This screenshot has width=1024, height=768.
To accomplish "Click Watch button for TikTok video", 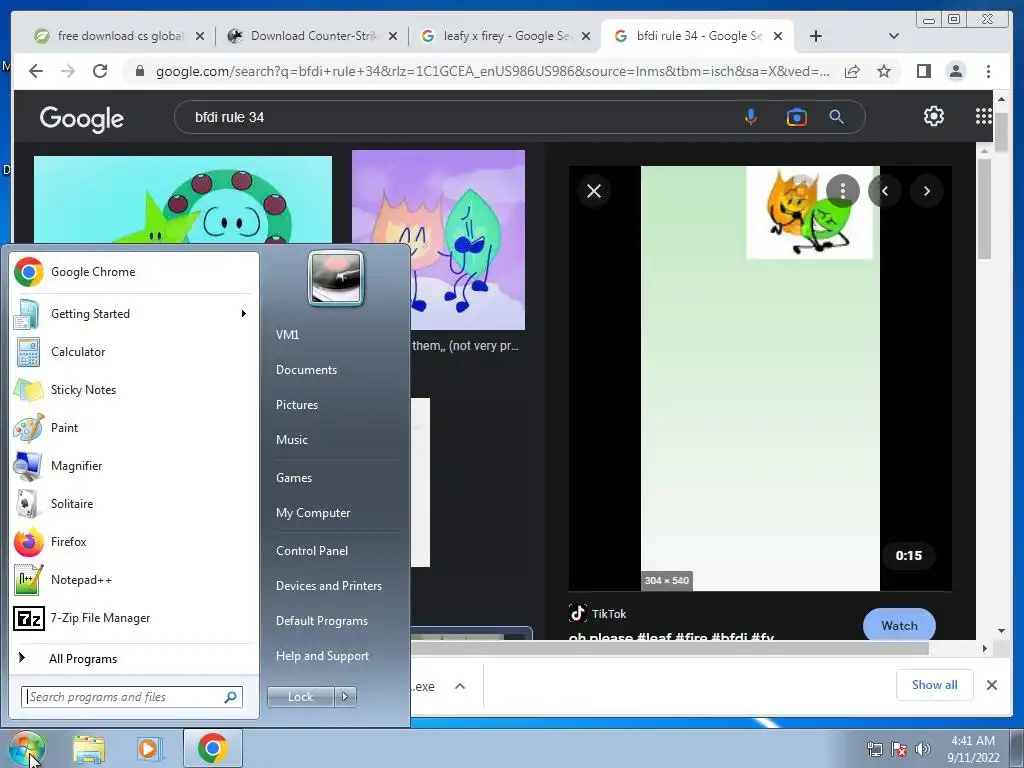I will 899,625.
